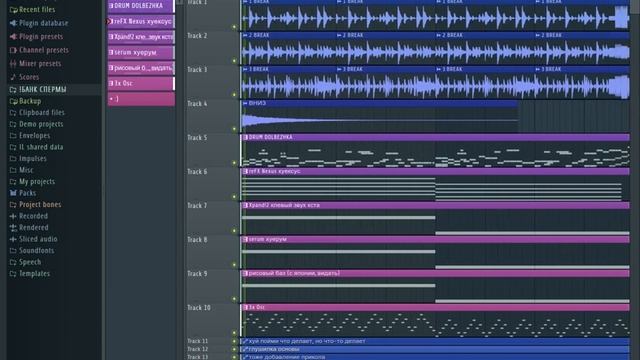
Task: Open the DRUM DOLBEZHKA clip menu in Track 5
Action: 245,138
